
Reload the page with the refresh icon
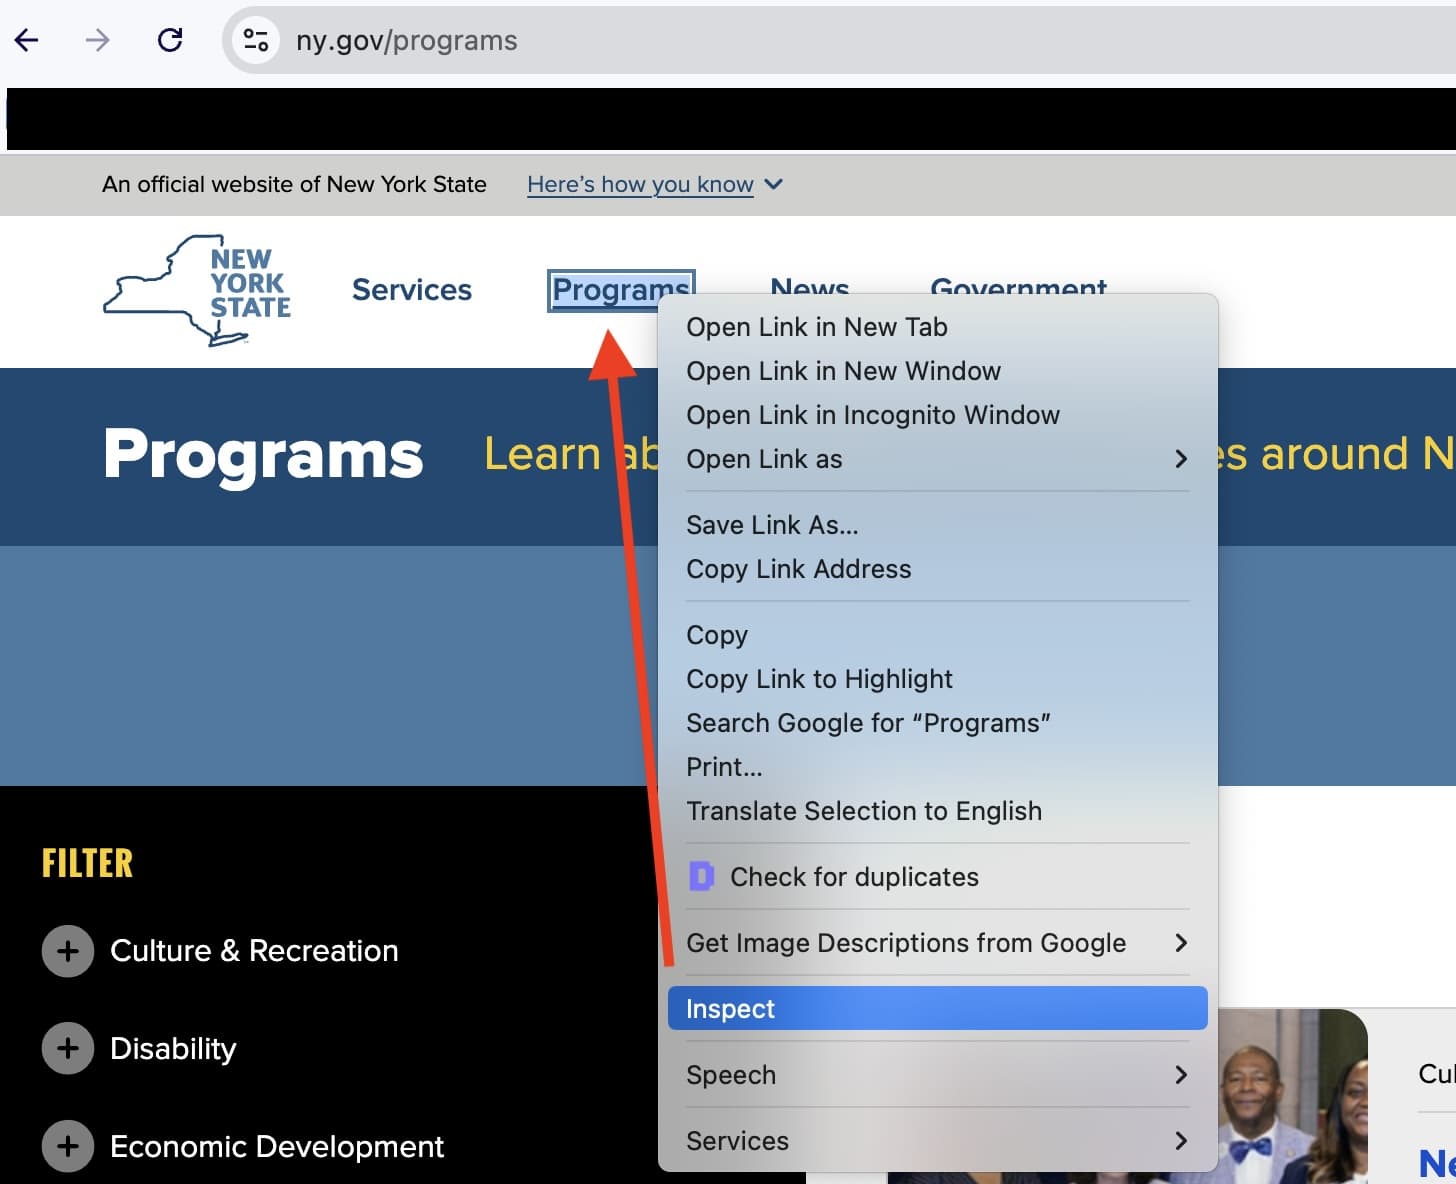point(170,40)
